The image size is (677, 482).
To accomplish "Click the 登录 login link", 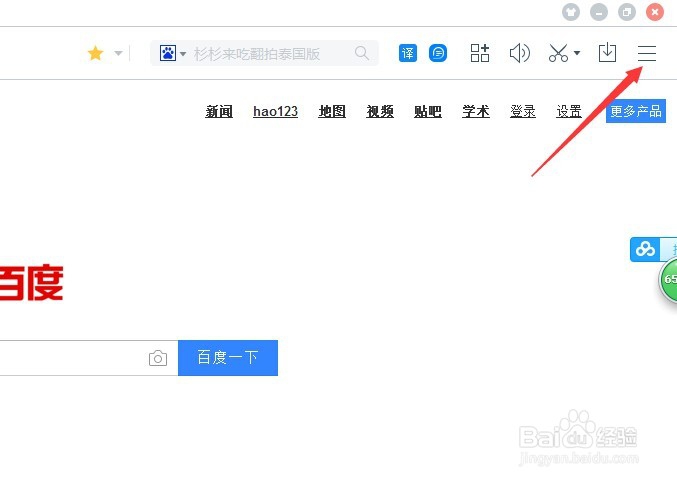I will [x=523, y=111].
